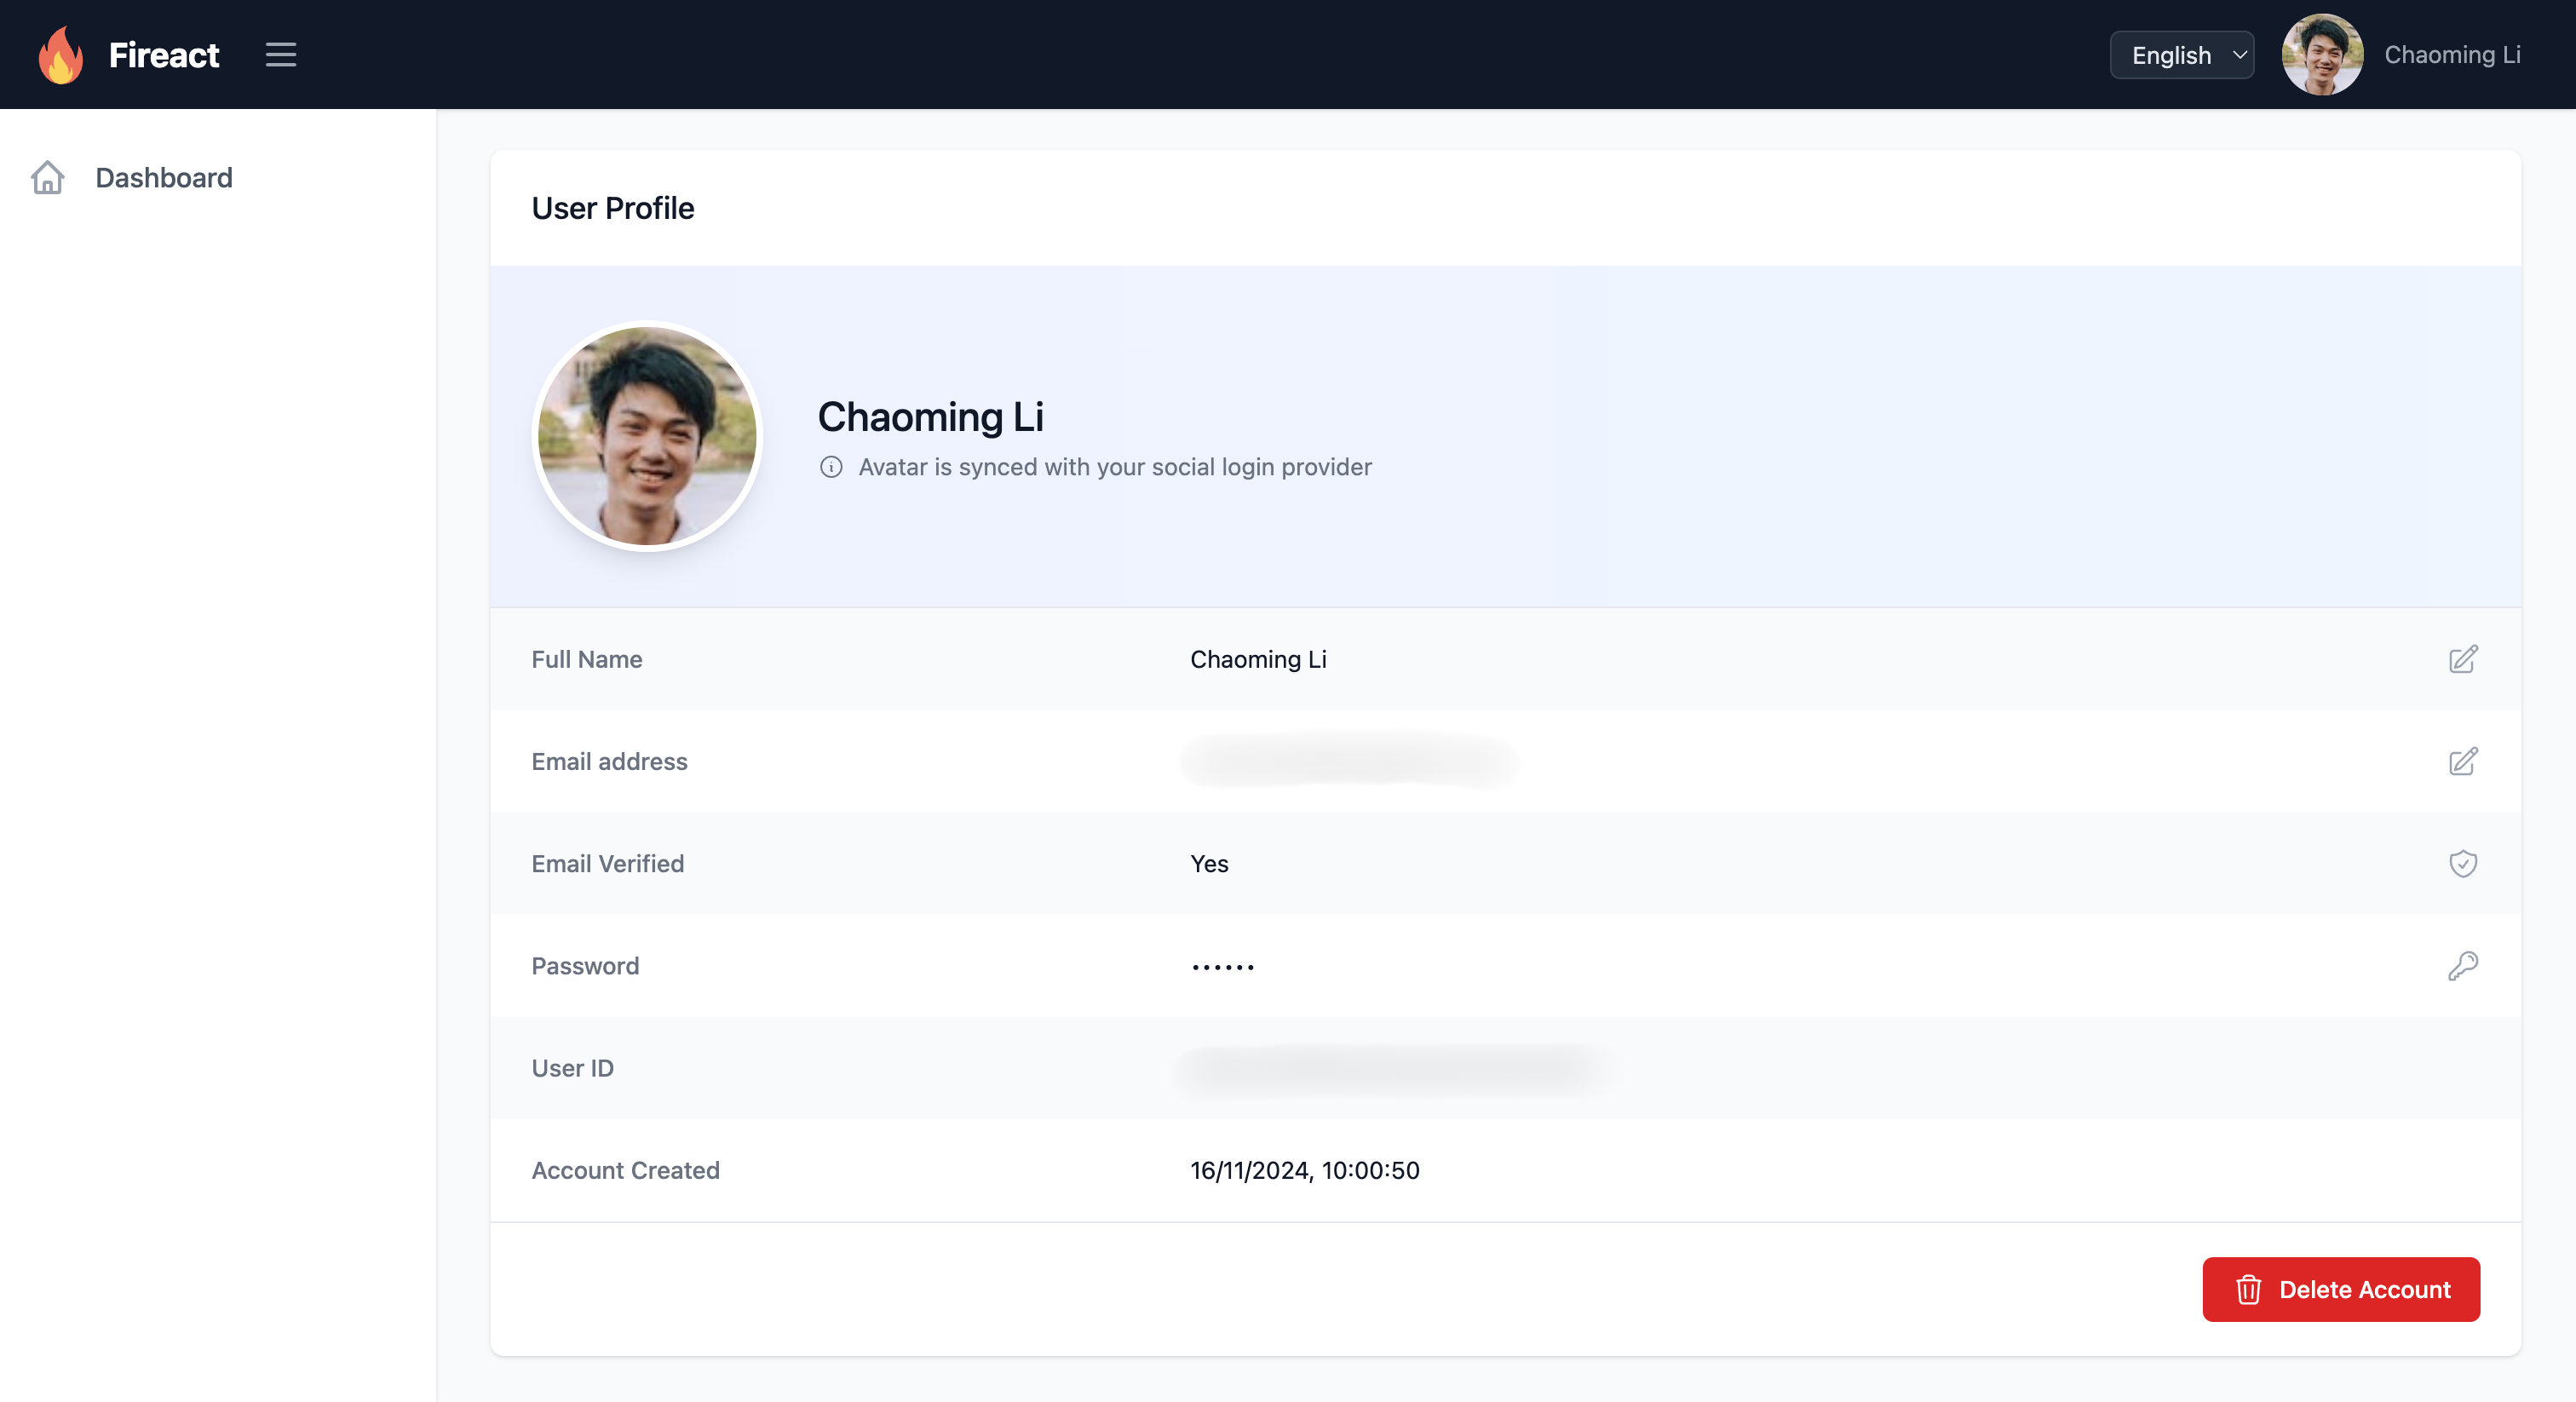Click the key icon next to Password
2576x1402 pixels.
2462,965
